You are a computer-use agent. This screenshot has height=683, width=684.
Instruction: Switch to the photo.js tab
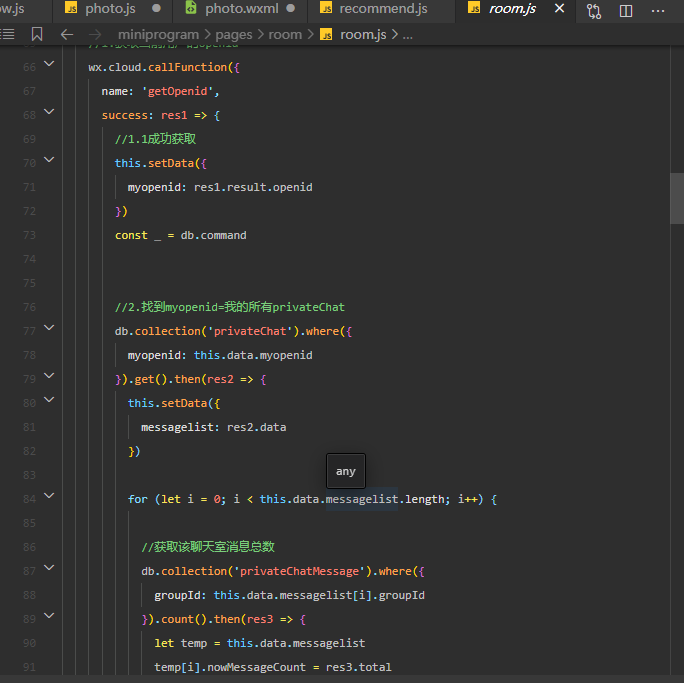point(109,9)
